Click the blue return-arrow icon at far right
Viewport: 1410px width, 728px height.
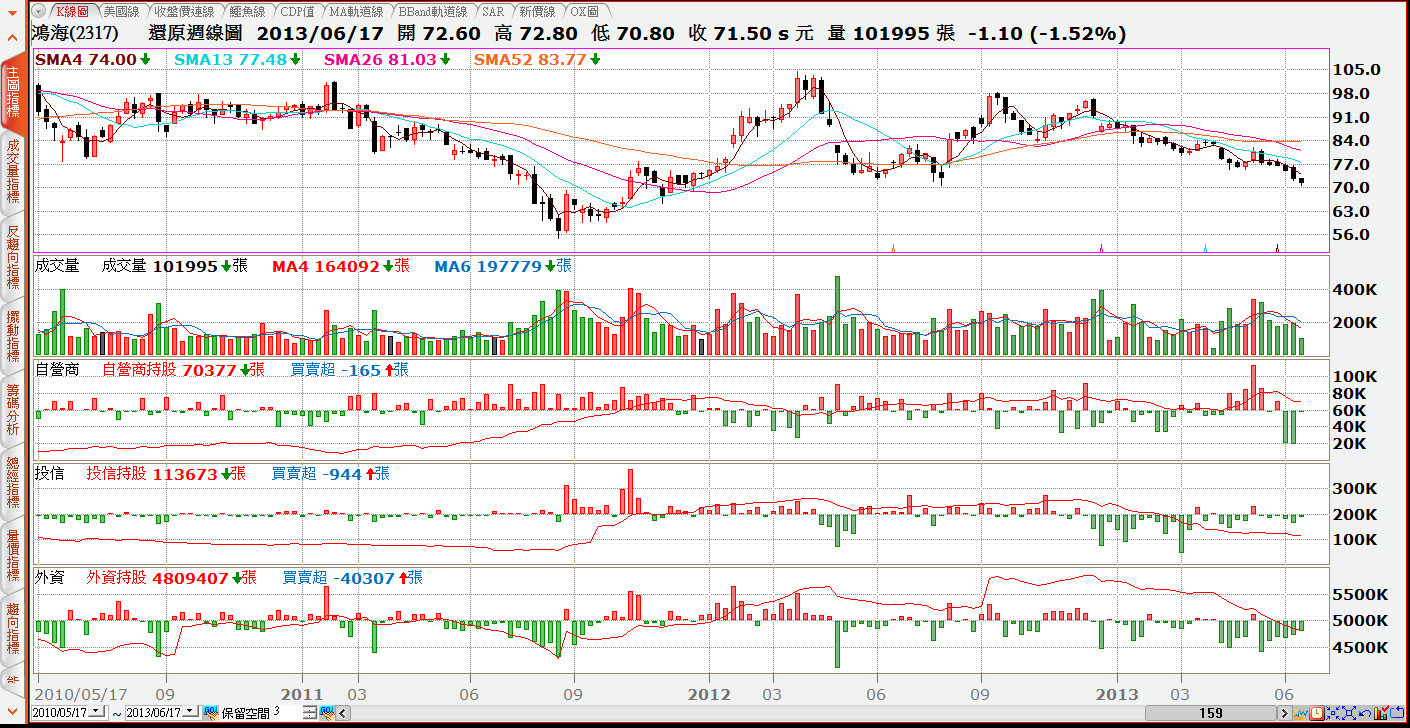(1396, 713)
